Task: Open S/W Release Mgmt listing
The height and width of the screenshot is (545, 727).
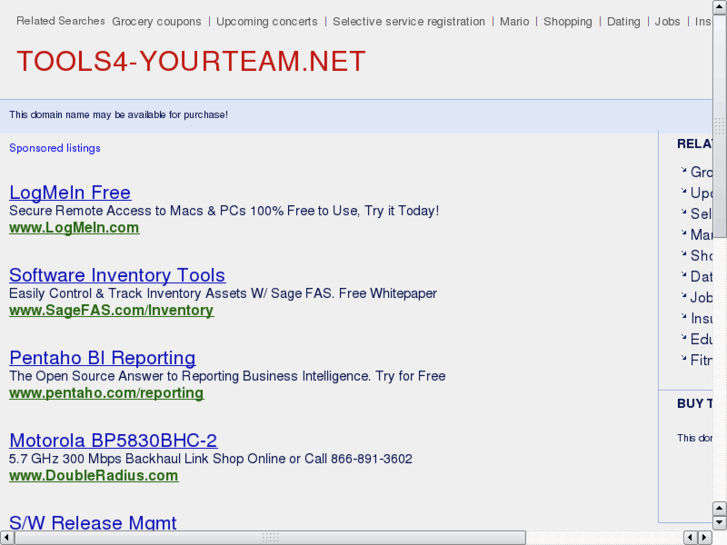Action: [93, 522]
